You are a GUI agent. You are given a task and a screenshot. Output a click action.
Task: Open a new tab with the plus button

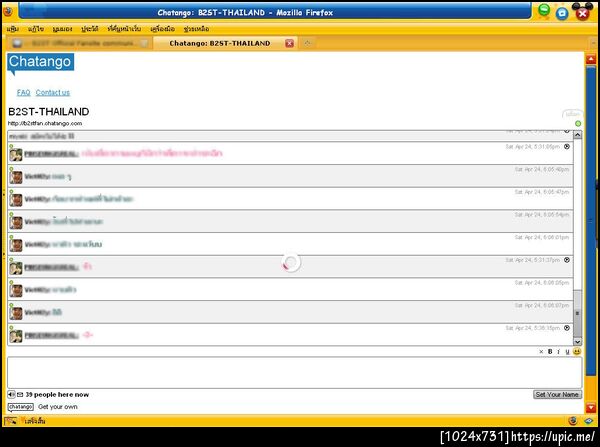pyautogui.click(x=307, y=43)
